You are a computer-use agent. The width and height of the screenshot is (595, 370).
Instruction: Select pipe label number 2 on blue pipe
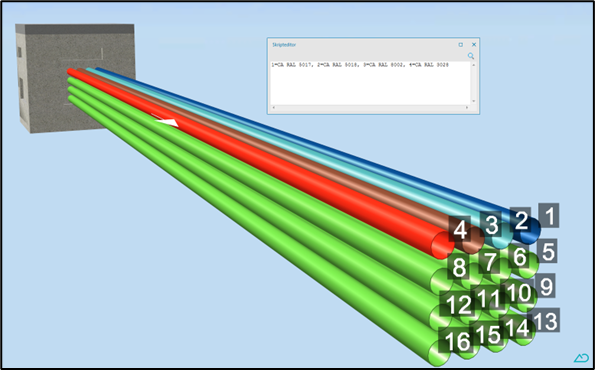pos(520,220)
